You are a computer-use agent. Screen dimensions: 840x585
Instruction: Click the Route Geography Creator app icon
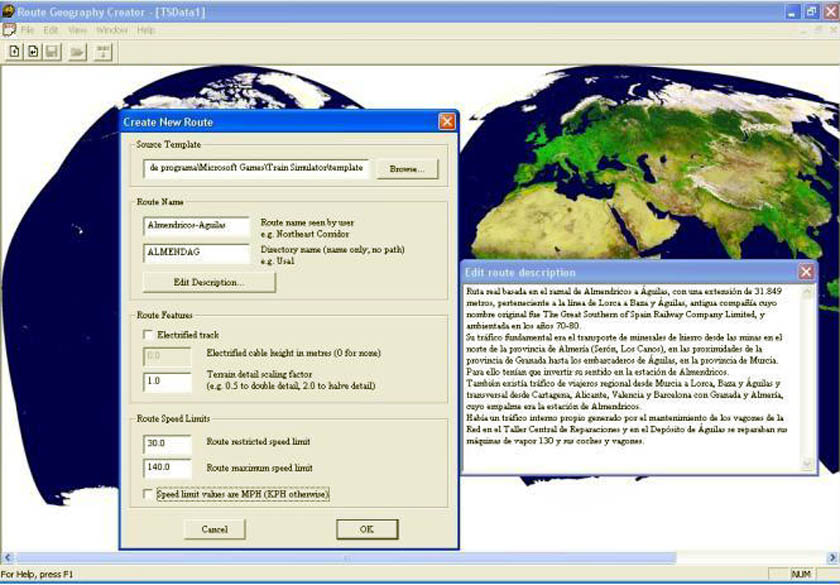(10, 11)
